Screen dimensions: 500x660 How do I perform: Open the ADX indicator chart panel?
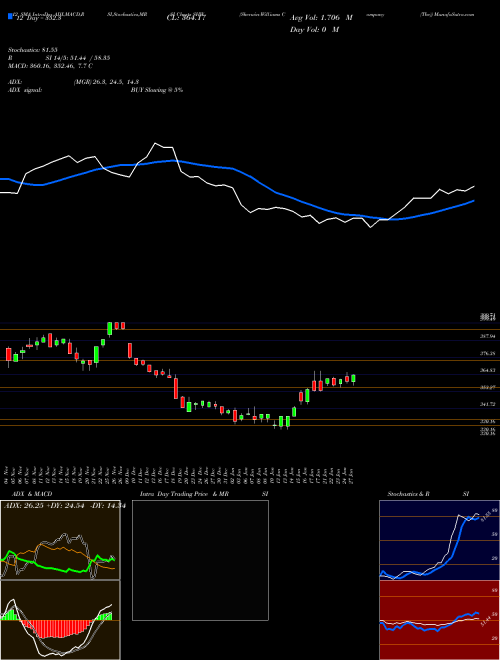coord(60,540)
